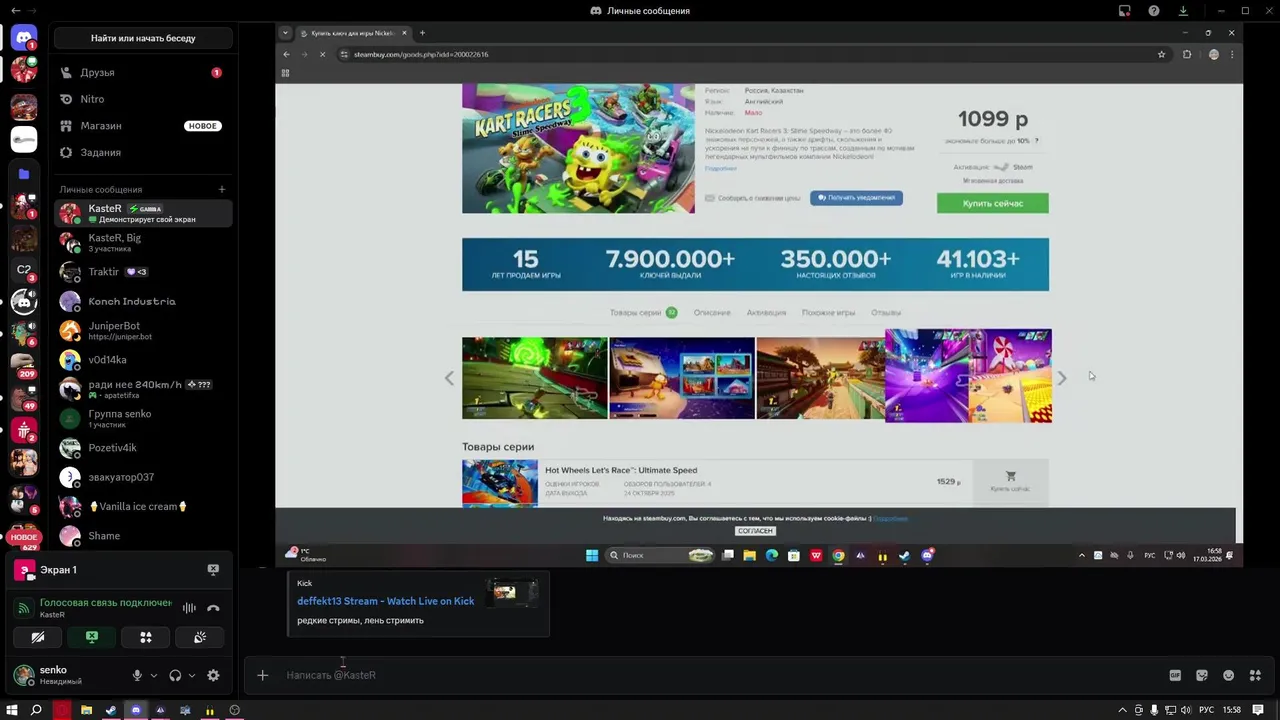
Task: Open the JuniperBot conversation
Action: tap(143, 330)
